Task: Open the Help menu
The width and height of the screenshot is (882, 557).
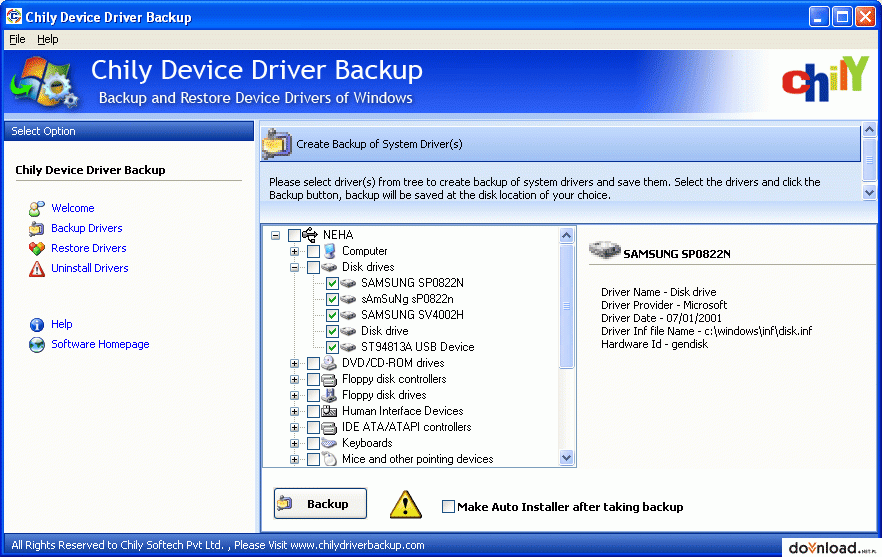Action: point(48,39)
